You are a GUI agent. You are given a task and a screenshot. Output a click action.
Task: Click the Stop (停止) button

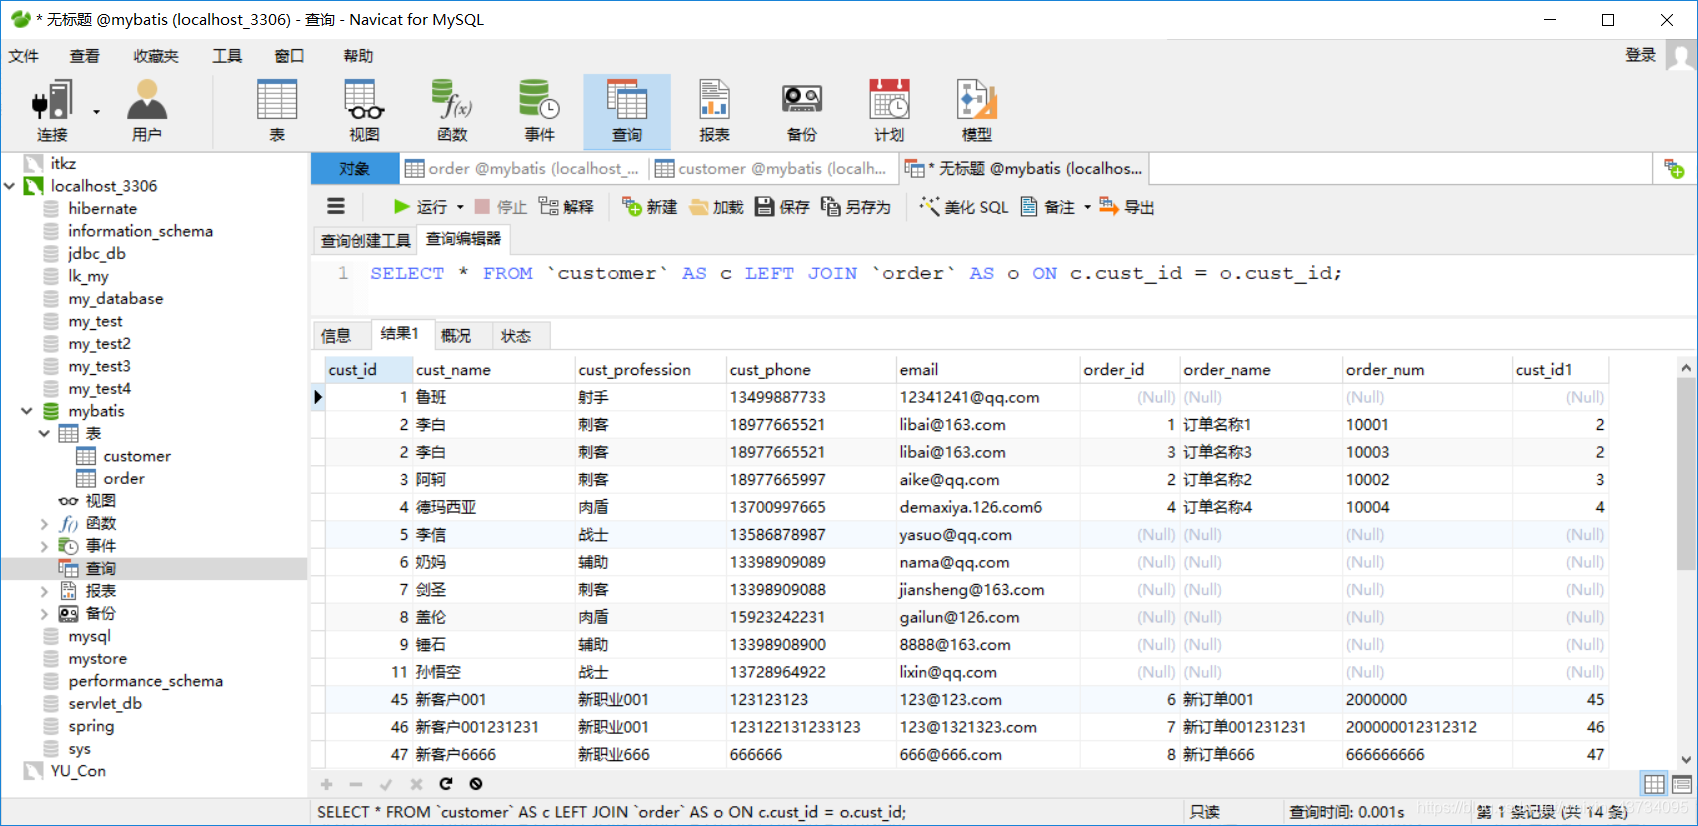500,207
